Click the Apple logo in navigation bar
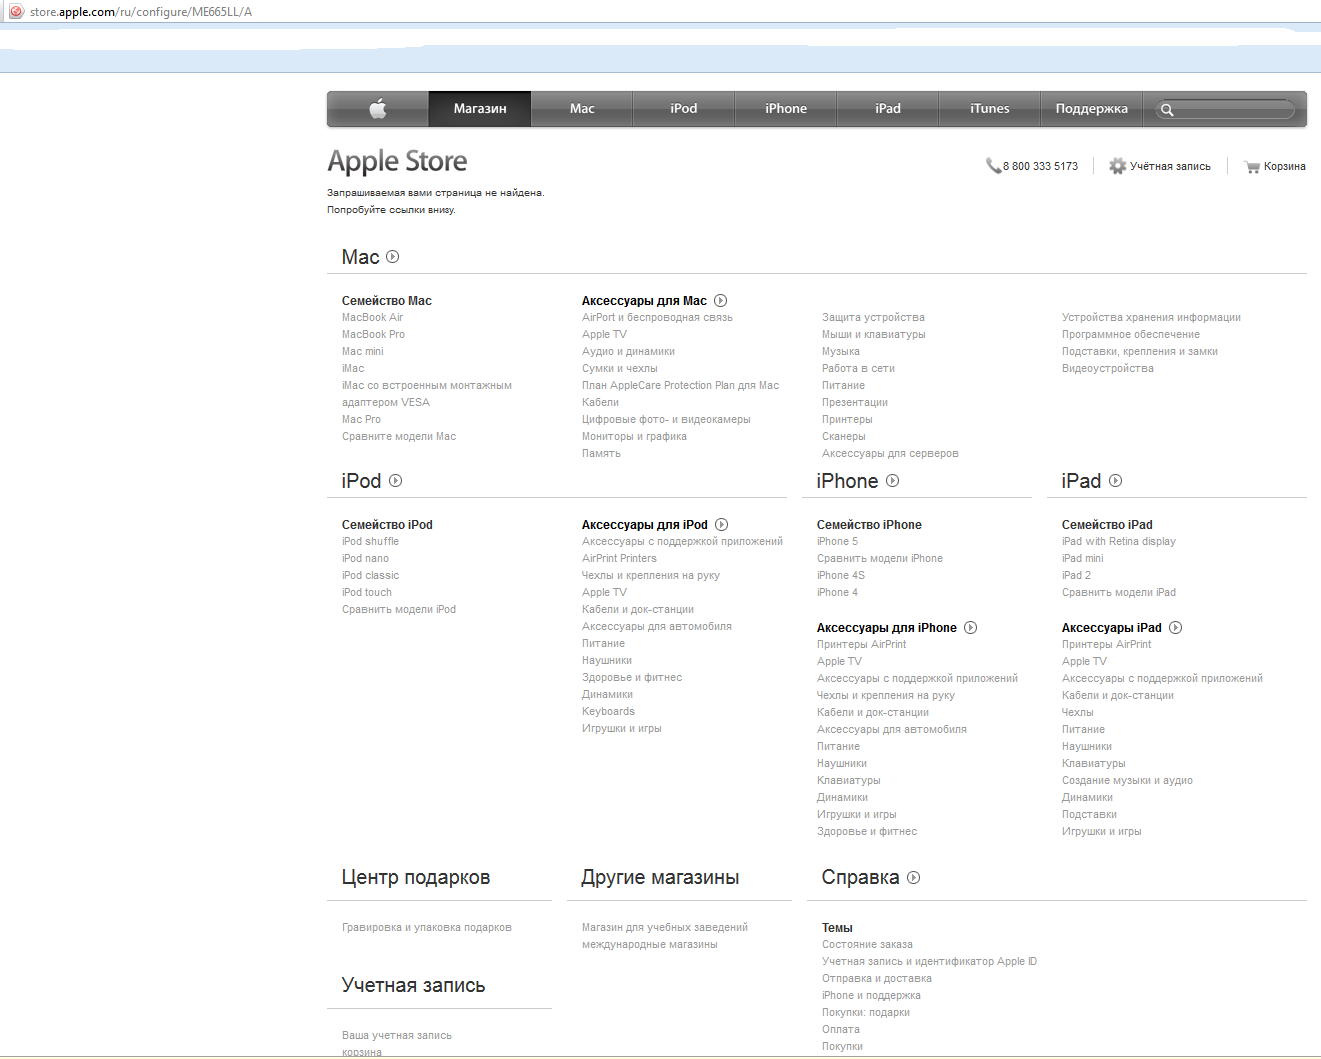The width and height of the screenshot is (1321, 1059). 378,108
